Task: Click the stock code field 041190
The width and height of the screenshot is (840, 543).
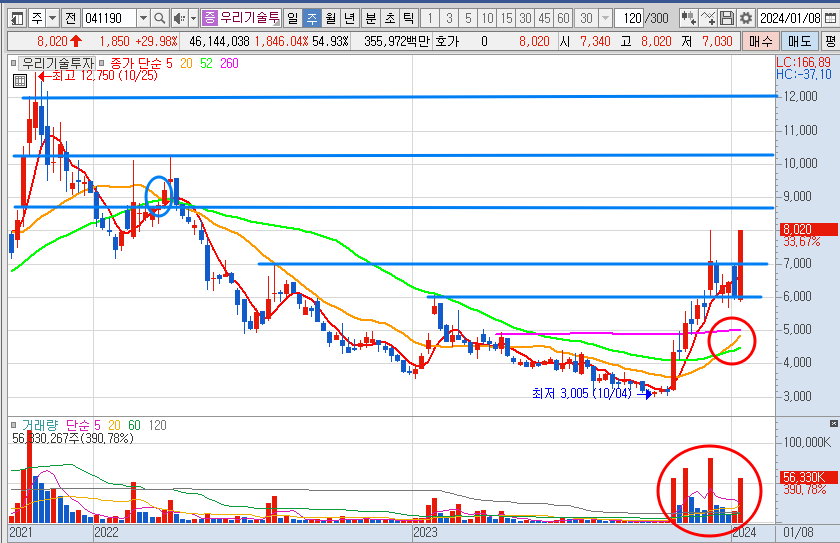Action: point(110,19)
